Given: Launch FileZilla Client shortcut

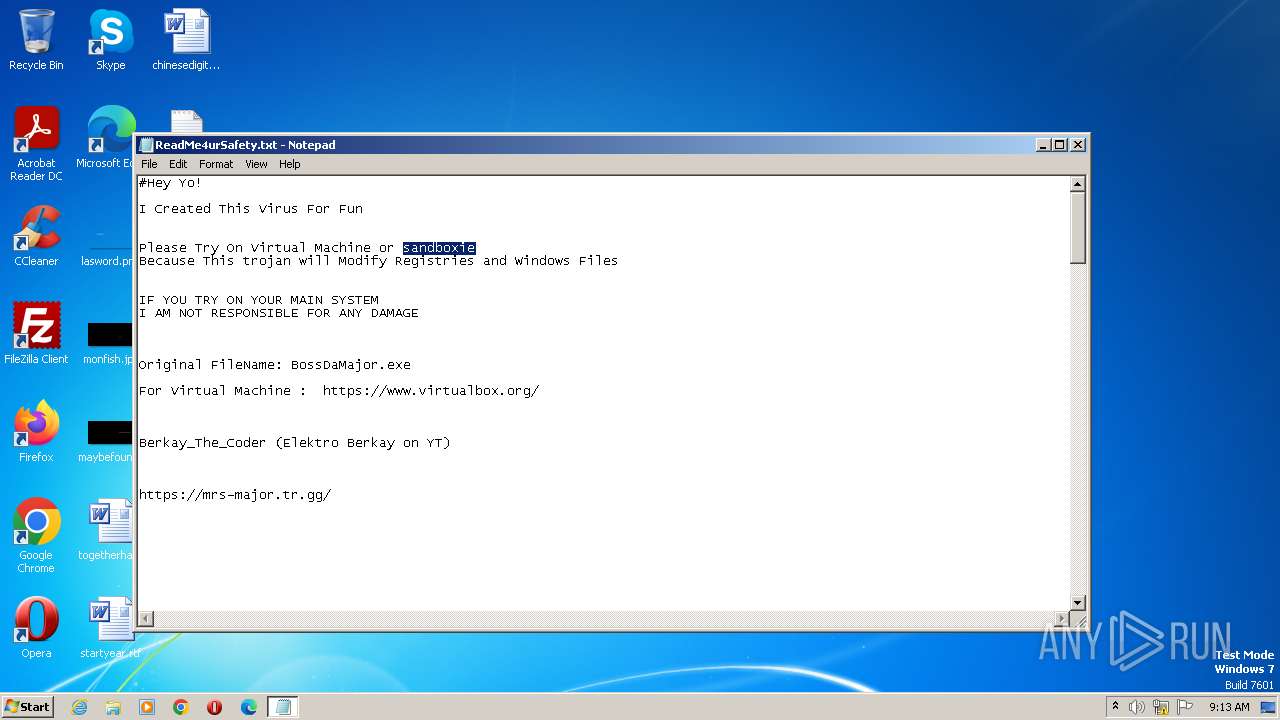Looking at the screenshot, I should [36, 334].
